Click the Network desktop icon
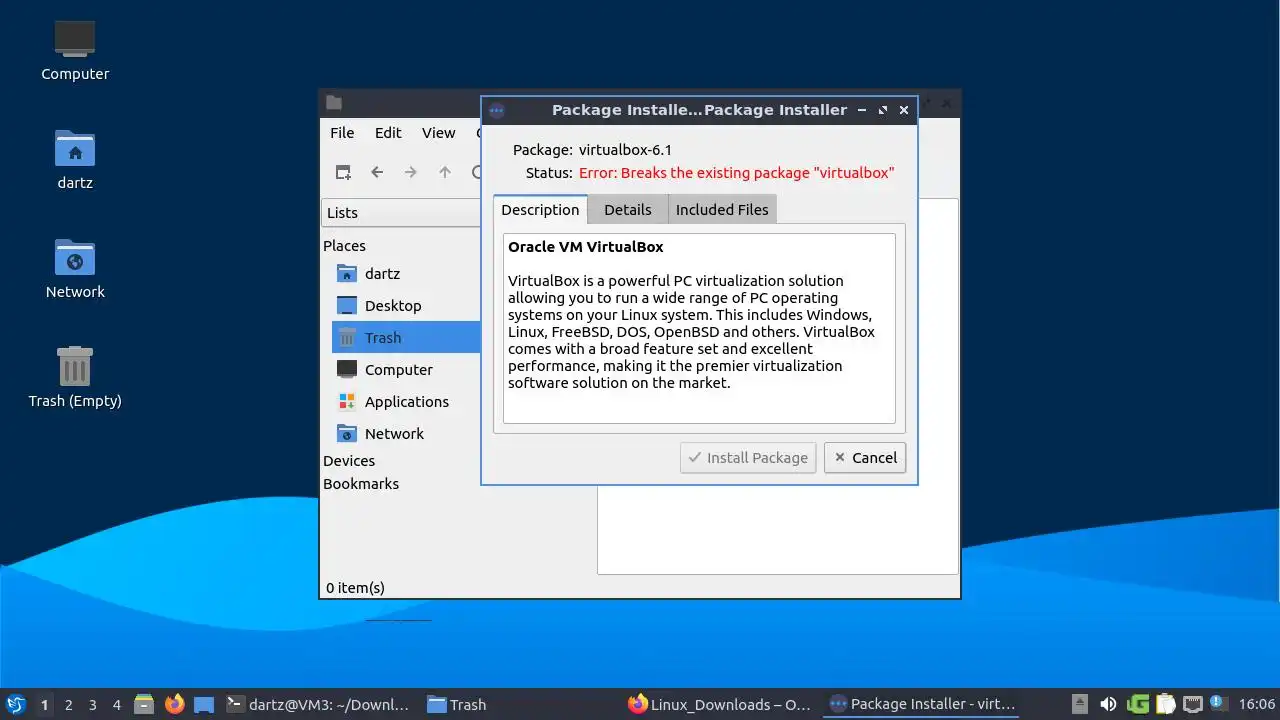The height and width of the screenshot is (720, 1280). [x=75, y=268]
